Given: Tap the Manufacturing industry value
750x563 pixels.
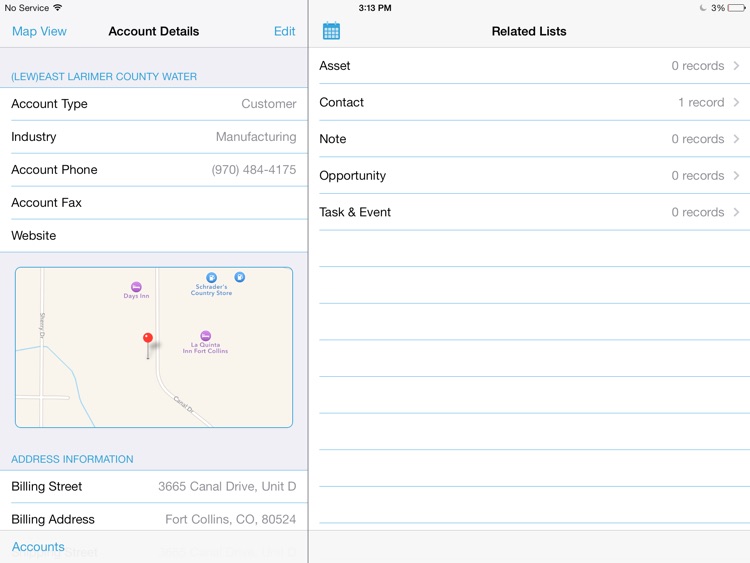Looking at the screenshot, I should click(256, 137).
